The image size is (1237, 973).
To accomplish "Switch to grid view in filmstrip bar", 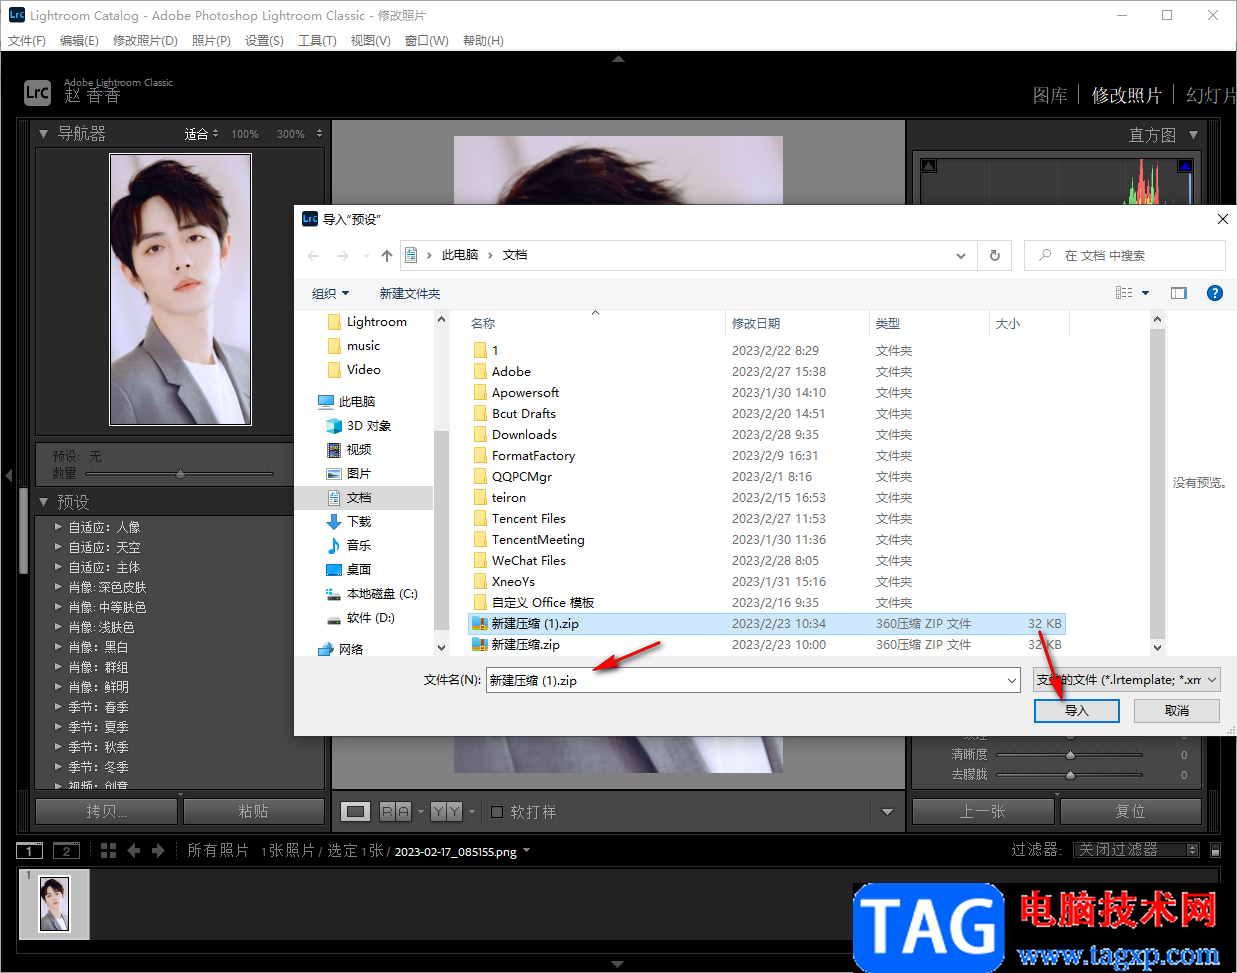I will pyautogui.click(x=109, y=850).
